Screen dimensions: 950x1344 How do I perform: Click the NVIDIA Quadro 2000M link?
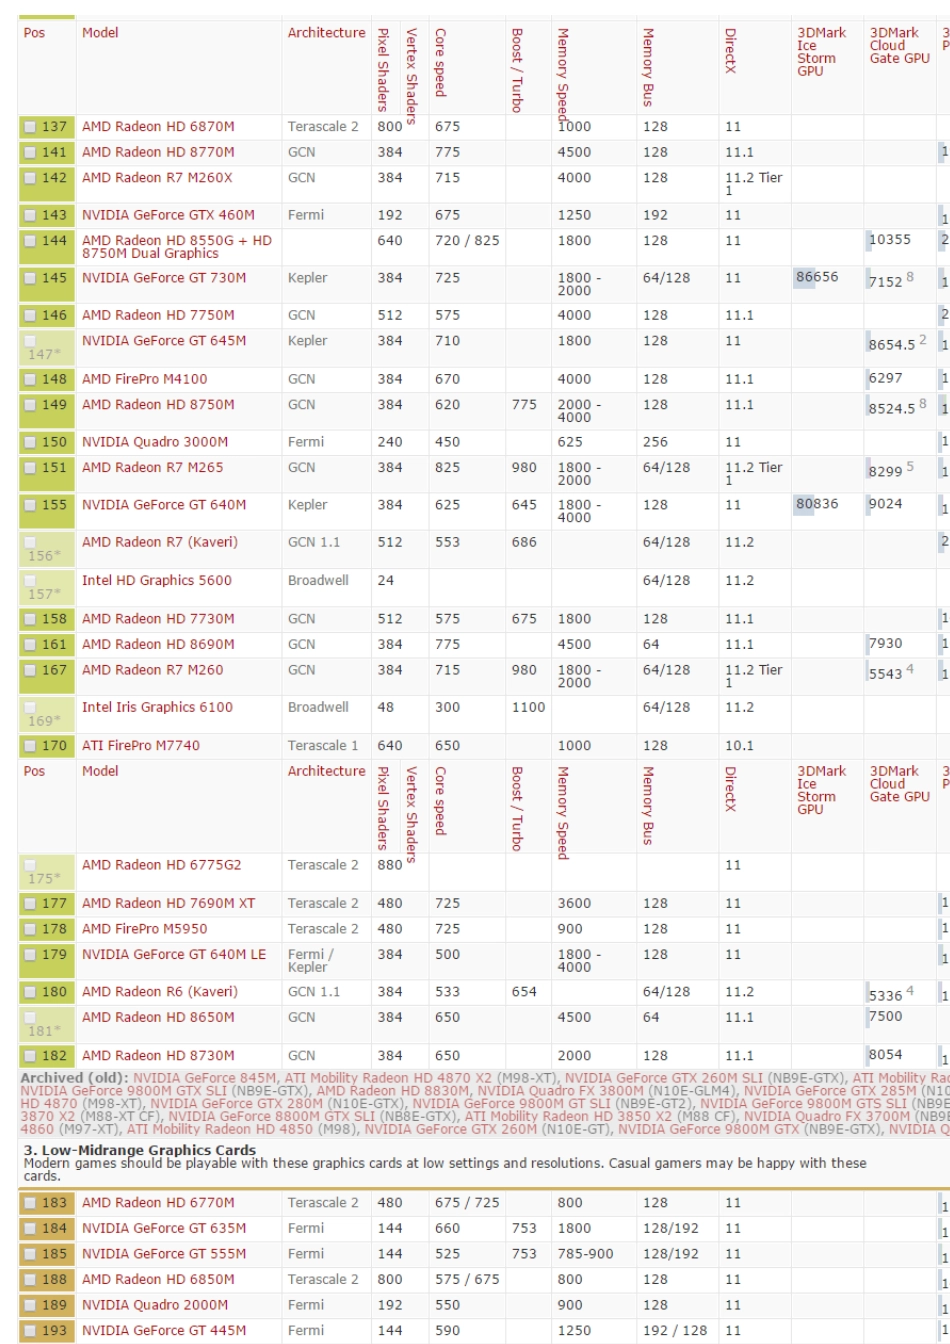155,1305
